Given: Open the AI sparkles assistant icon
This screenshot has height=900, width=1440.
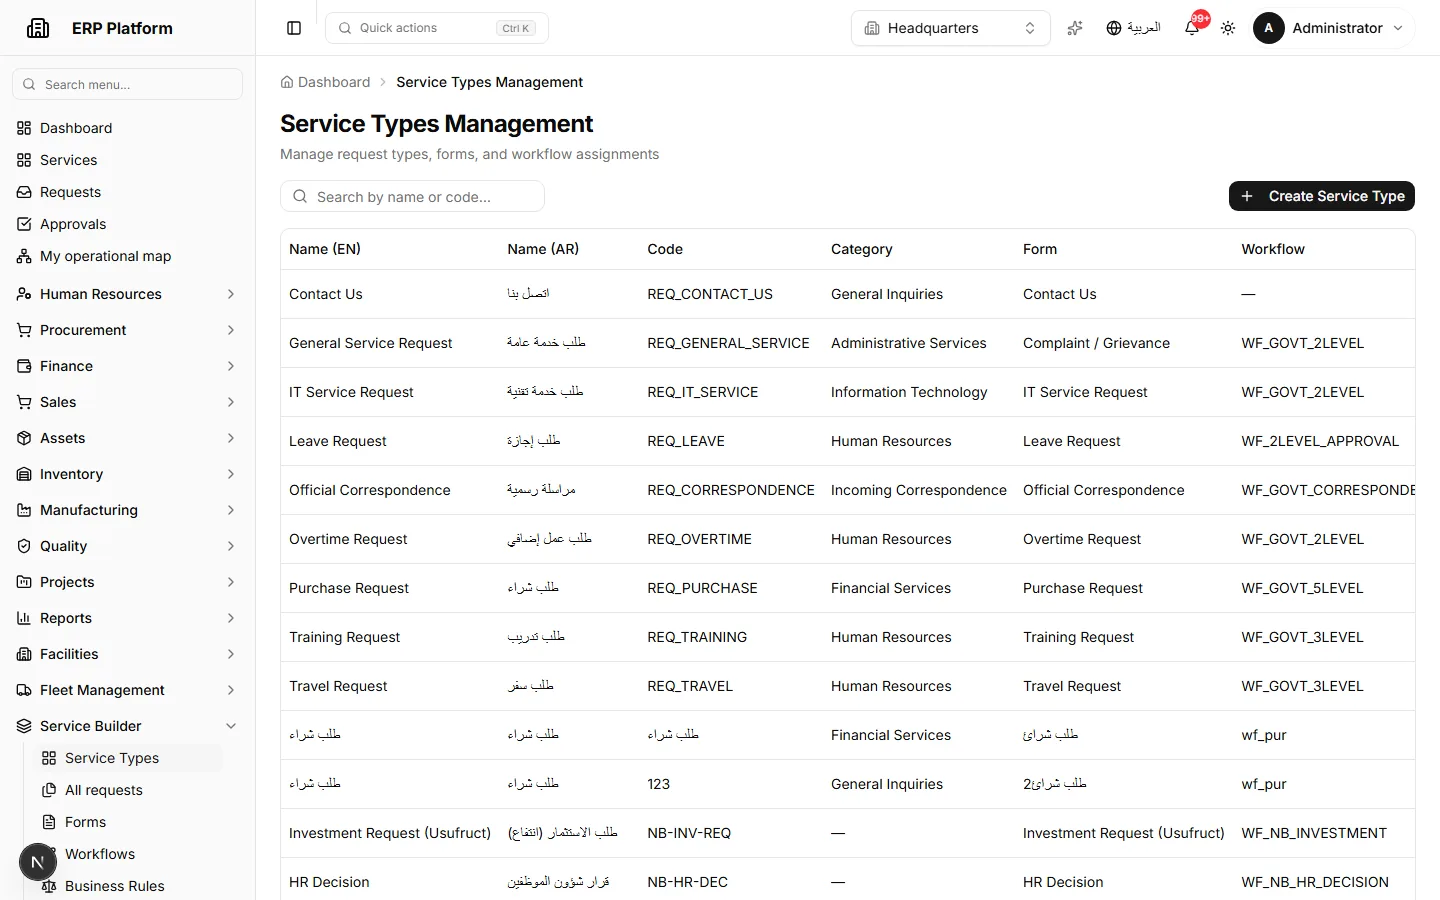Looking at the screenshot, I should (x=1075, y=28).
